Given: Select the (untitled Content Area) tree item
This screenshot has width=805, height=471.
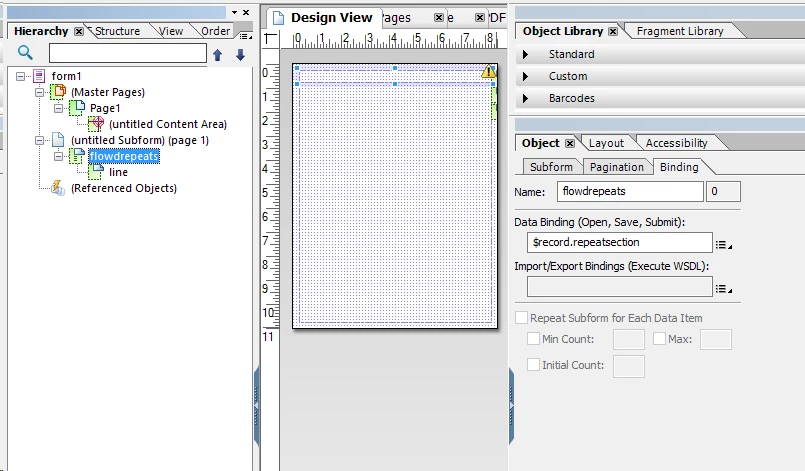Looking at the screenshot, I should pyautogui.click(x=168, y=124).
